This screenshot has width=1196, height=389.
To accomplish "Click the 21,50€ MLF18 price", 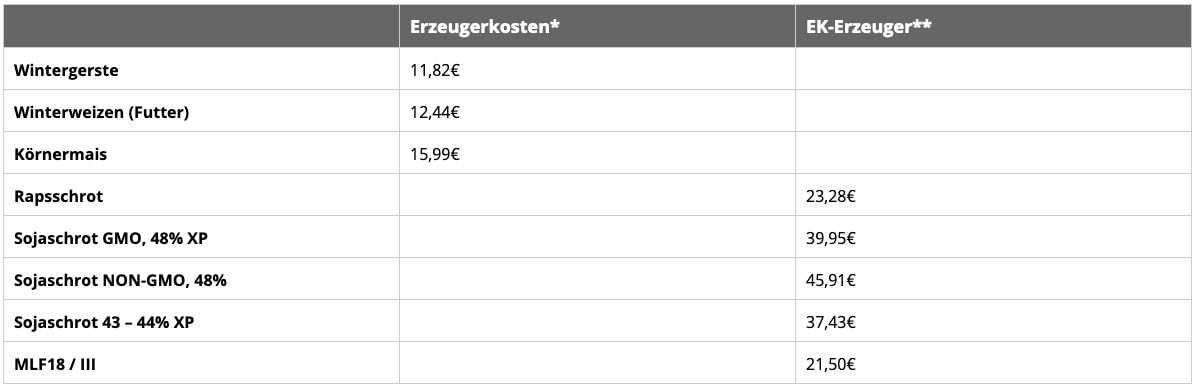I will pos(831,364).
